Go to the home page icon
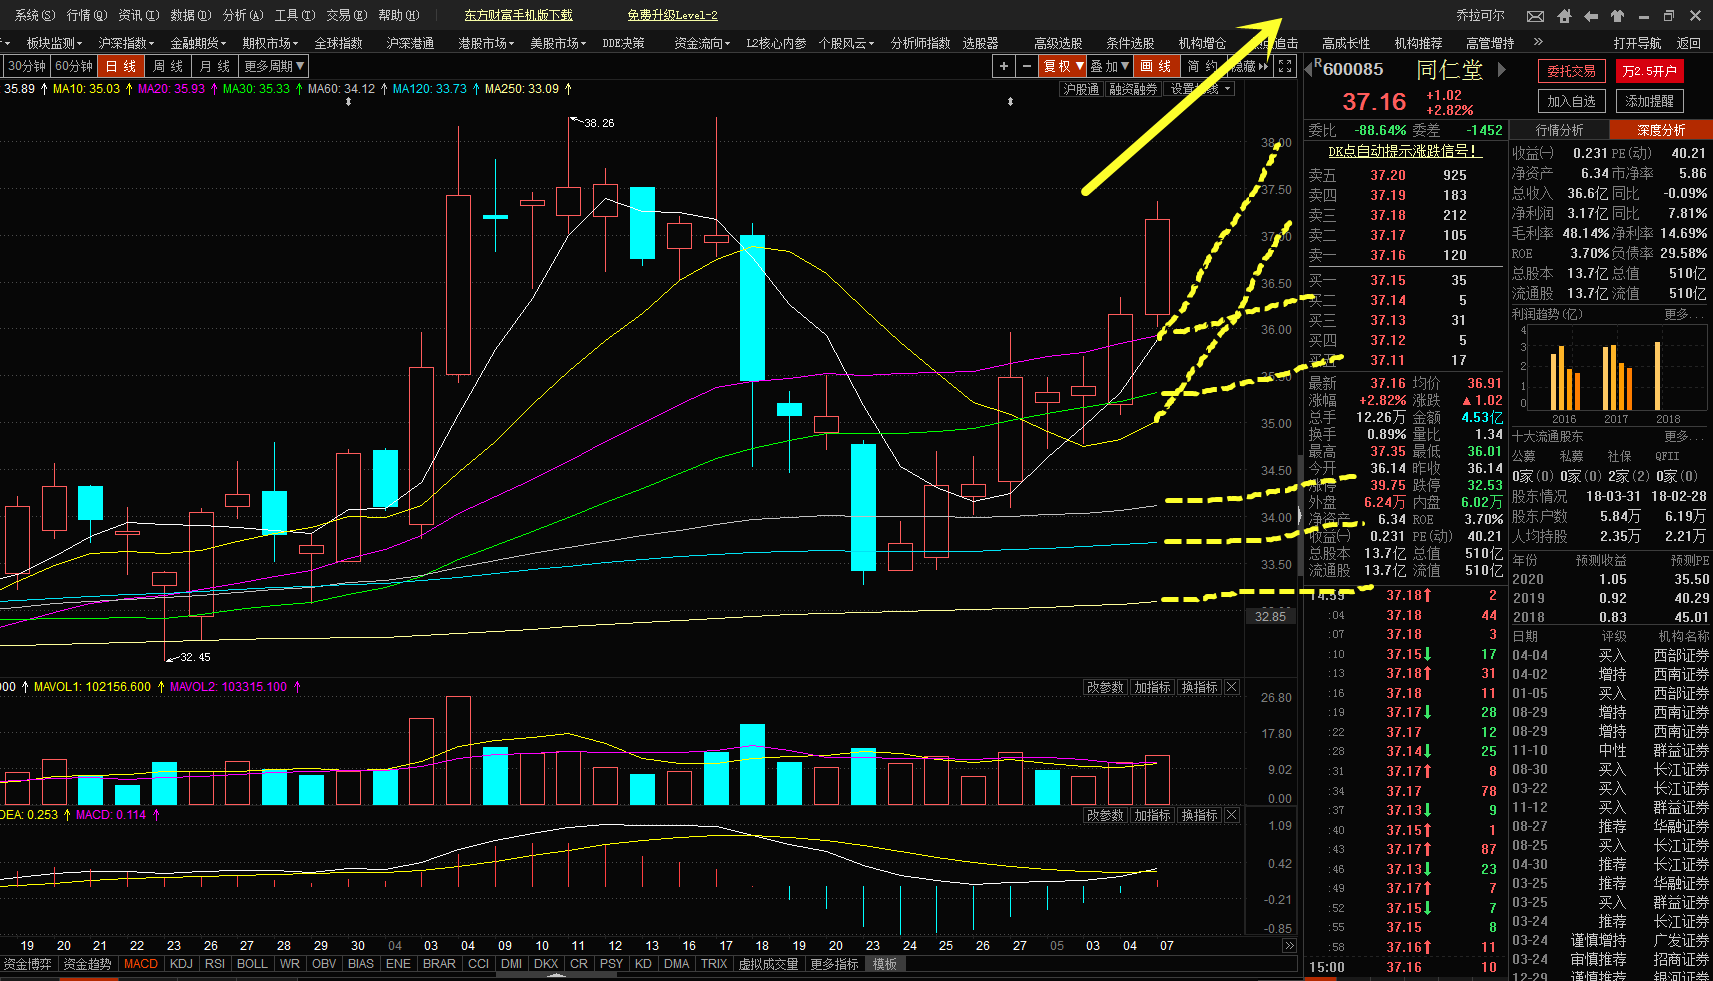Screen dimensions: 1713x981 coord(1564,16)
